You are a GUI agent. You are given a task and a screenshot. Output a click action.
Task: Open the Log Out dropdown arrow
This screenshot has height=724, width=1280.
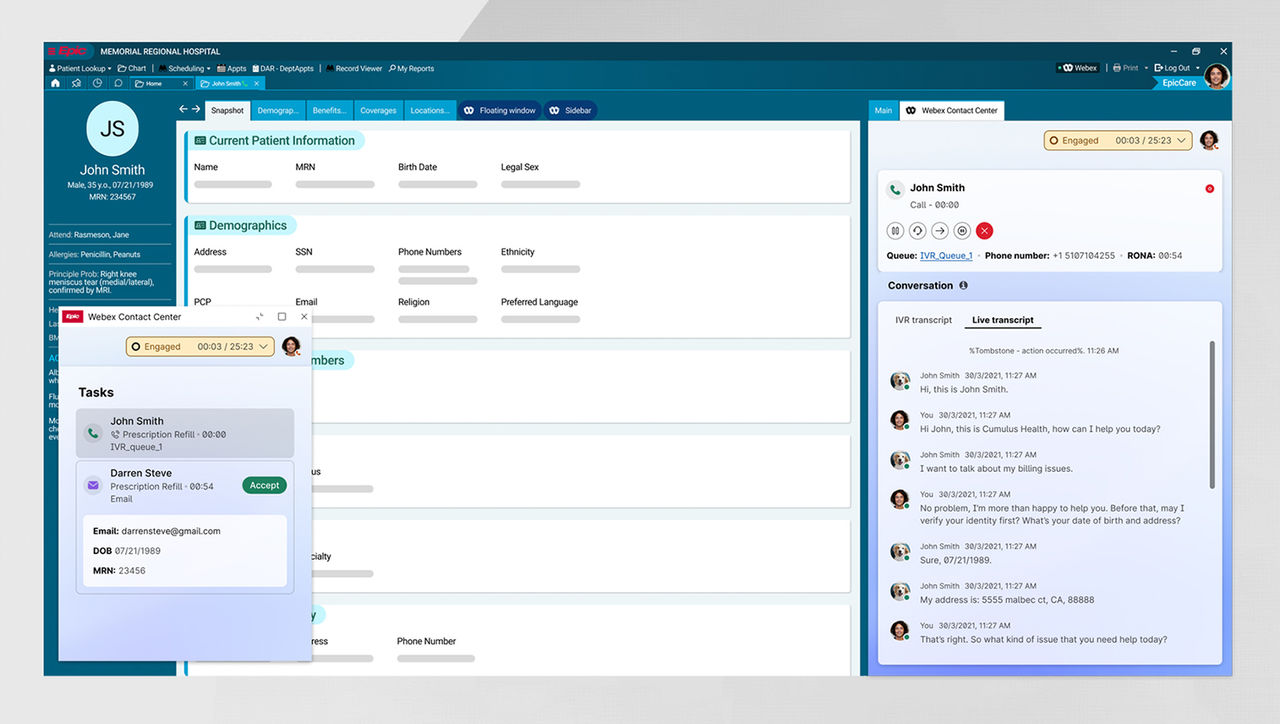click(x=1198, y=69)
